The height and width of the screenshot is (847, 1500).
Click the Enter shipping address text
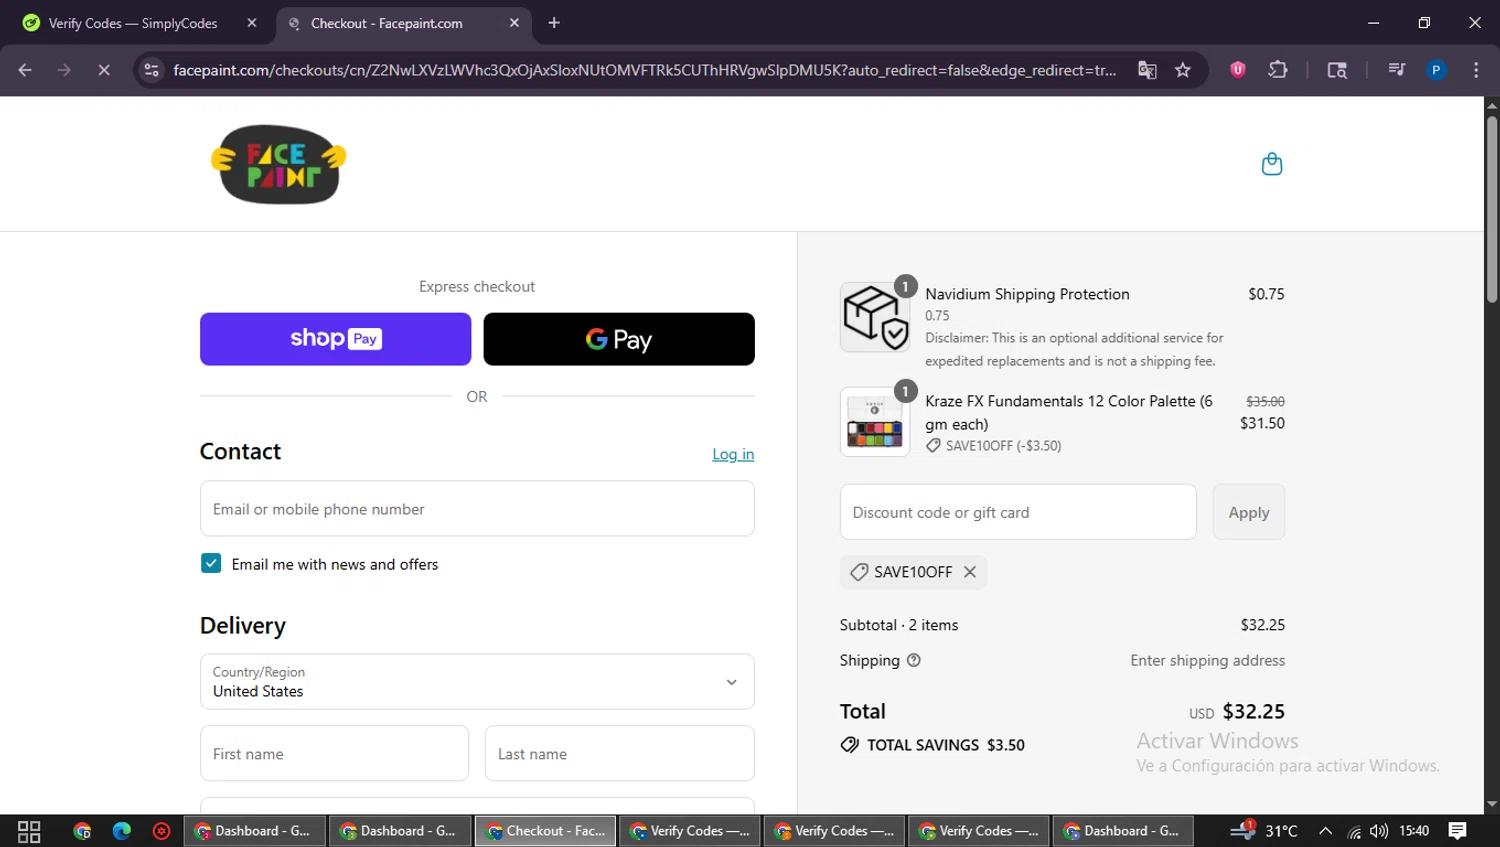click(x=1207, y=660)
